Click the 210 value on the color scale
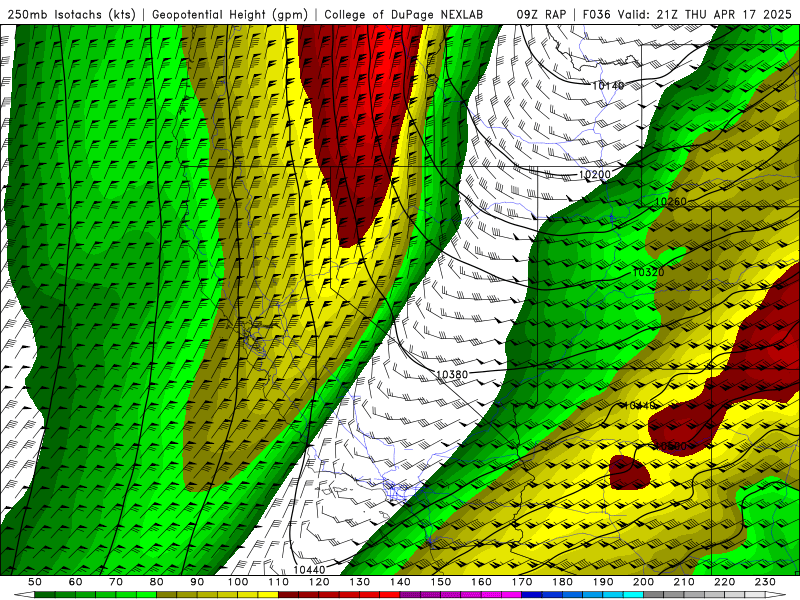 [684, 582]
